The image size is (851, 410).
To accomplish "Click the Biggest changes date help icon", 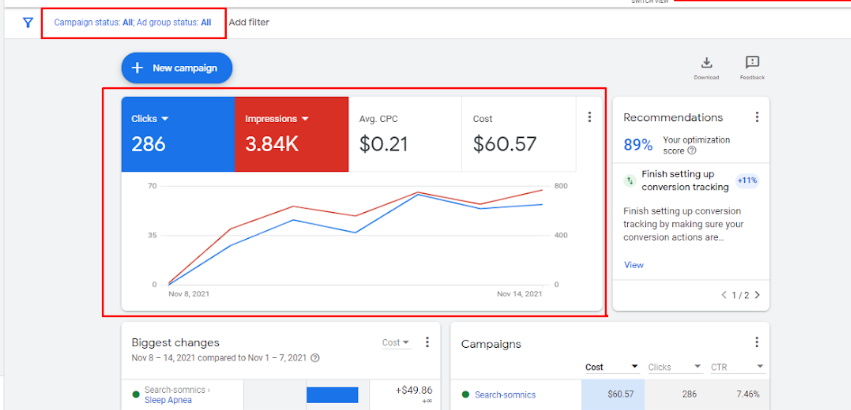I will click(x=315, y=357).
